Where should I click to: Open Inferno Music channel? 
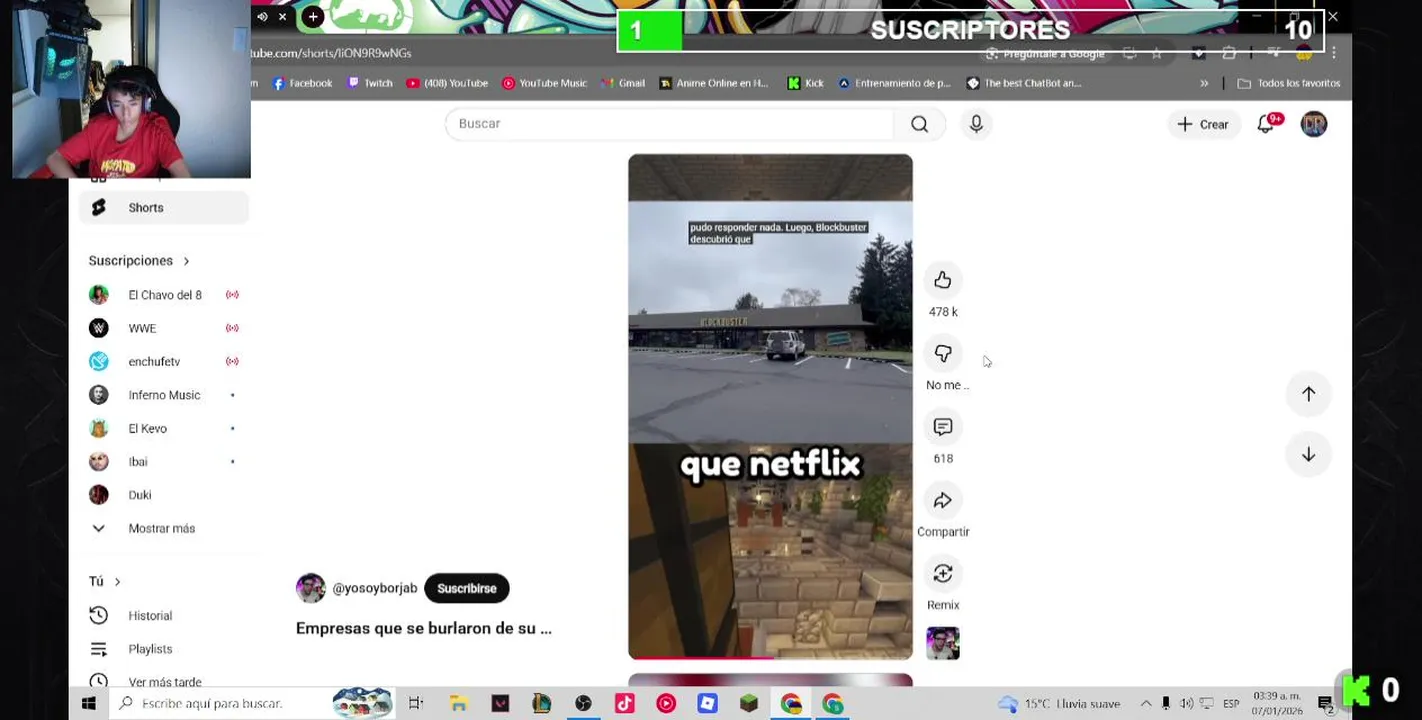[x=163, y=395]
